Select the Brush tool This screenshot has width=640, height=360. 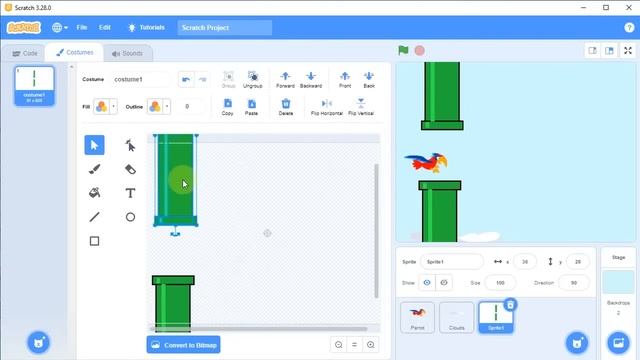(94, 169)
